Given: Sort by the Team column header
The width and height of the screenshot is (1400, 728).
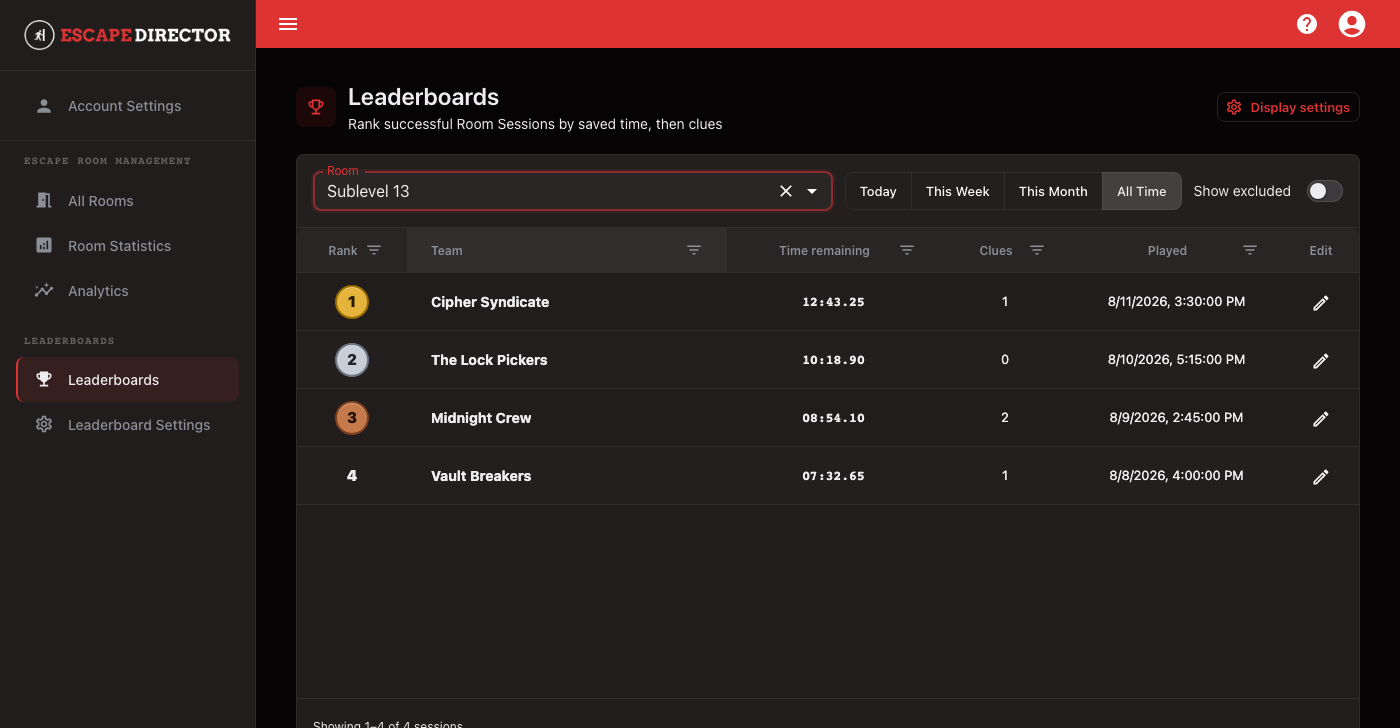Looking at the screenshot, I should coord(447,251).
